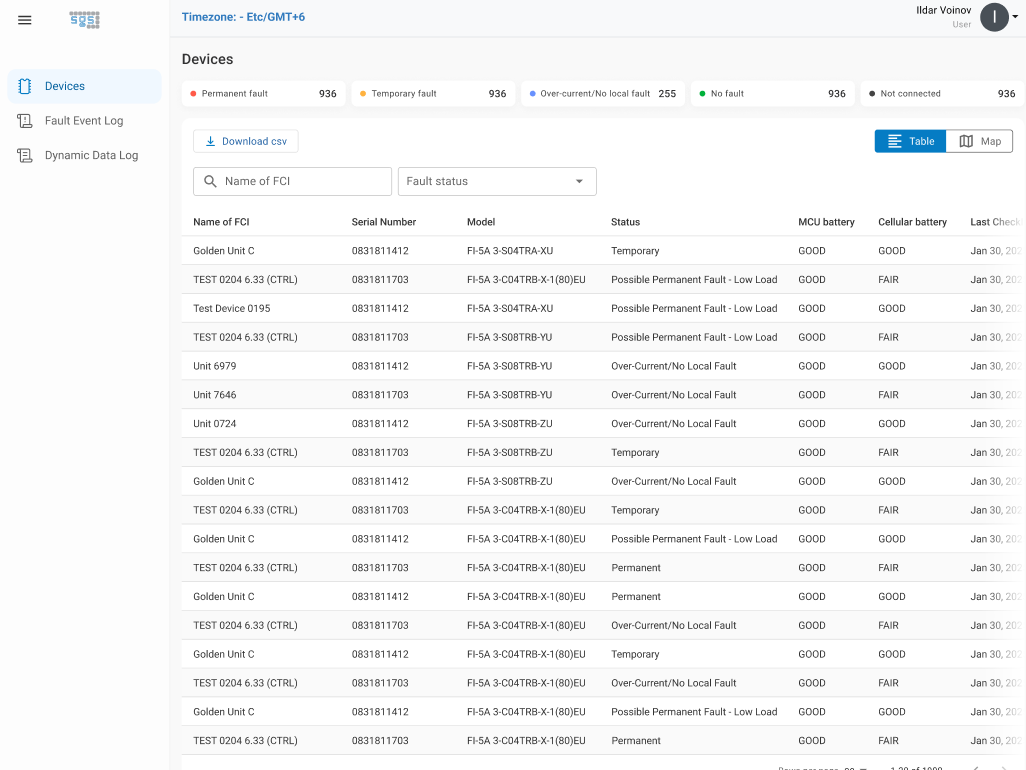Image resolution: width=1026 pixels, height=770 pixels.
Task: Click the Devices sidebar icon
Action: [x=25, y=86]
